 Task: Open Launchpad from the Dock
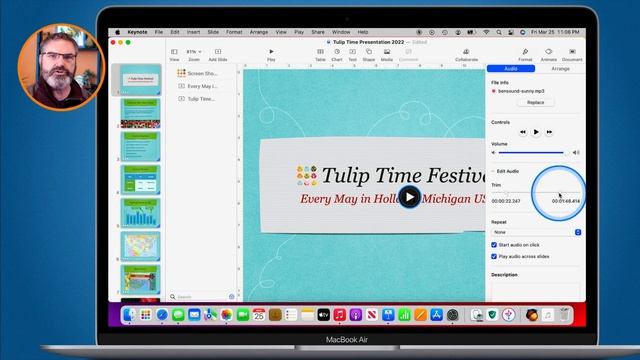(x=146, y=315)
